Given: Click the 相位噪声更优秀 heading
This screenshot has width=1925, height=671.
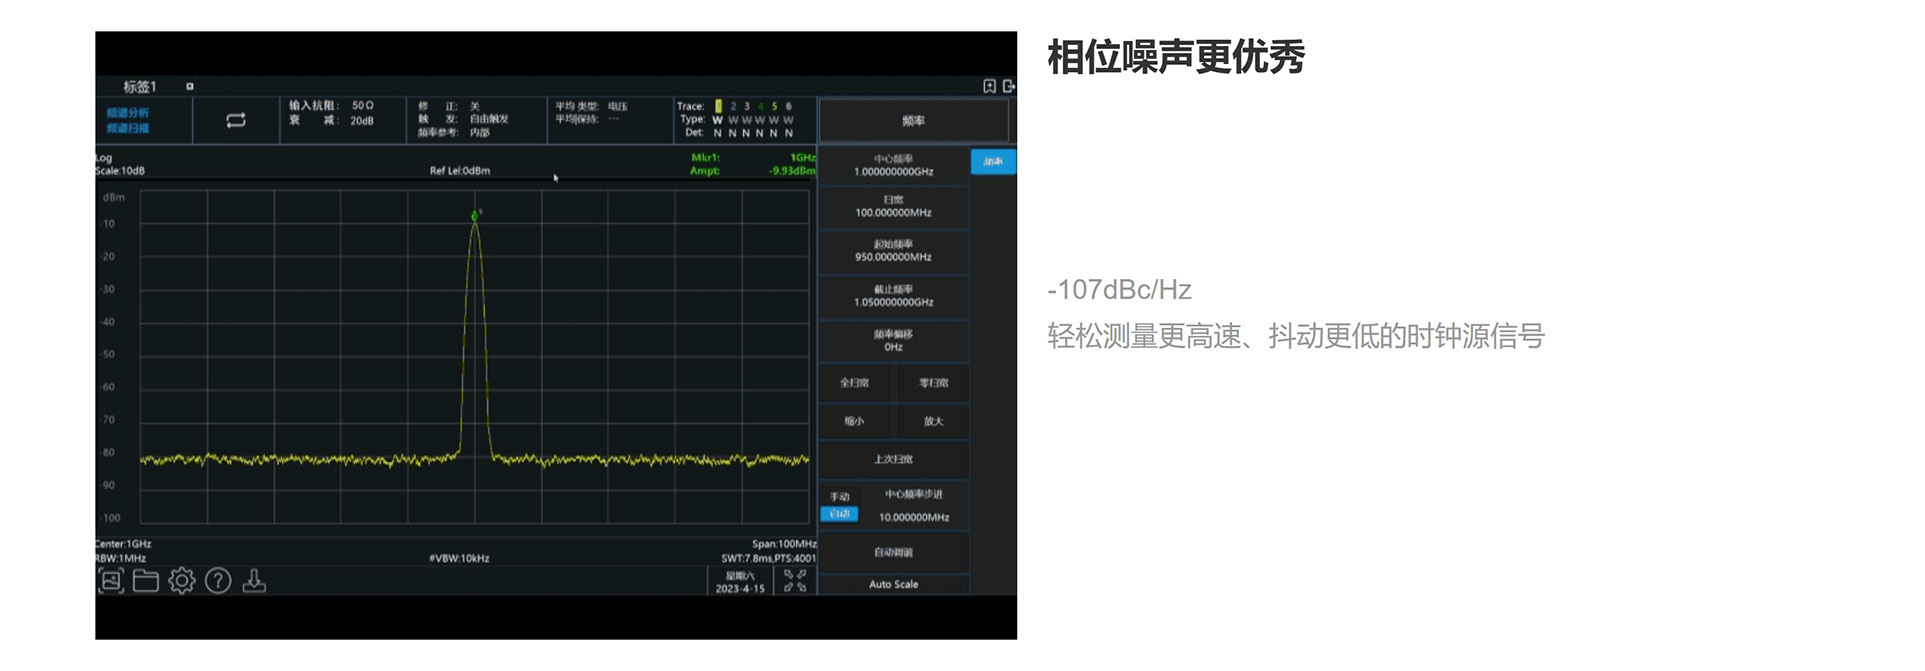Looking at the screenshot, I should tap(1176, 57).
